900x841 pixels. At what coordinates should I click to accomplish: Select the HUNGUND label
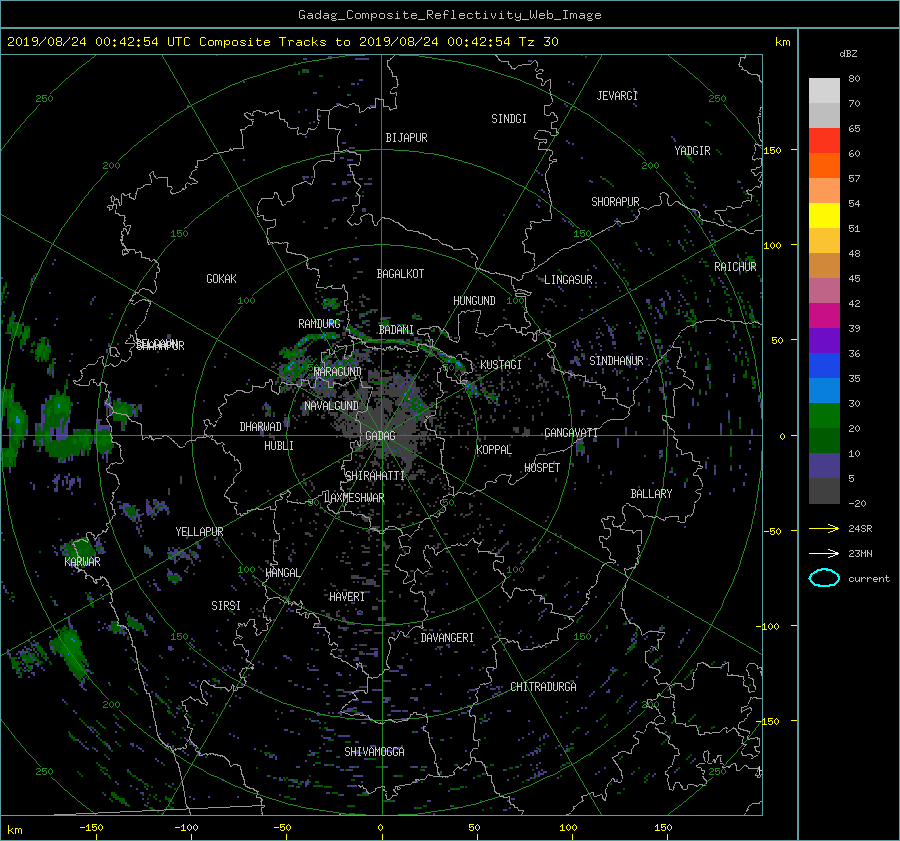(x=474, y=300)
